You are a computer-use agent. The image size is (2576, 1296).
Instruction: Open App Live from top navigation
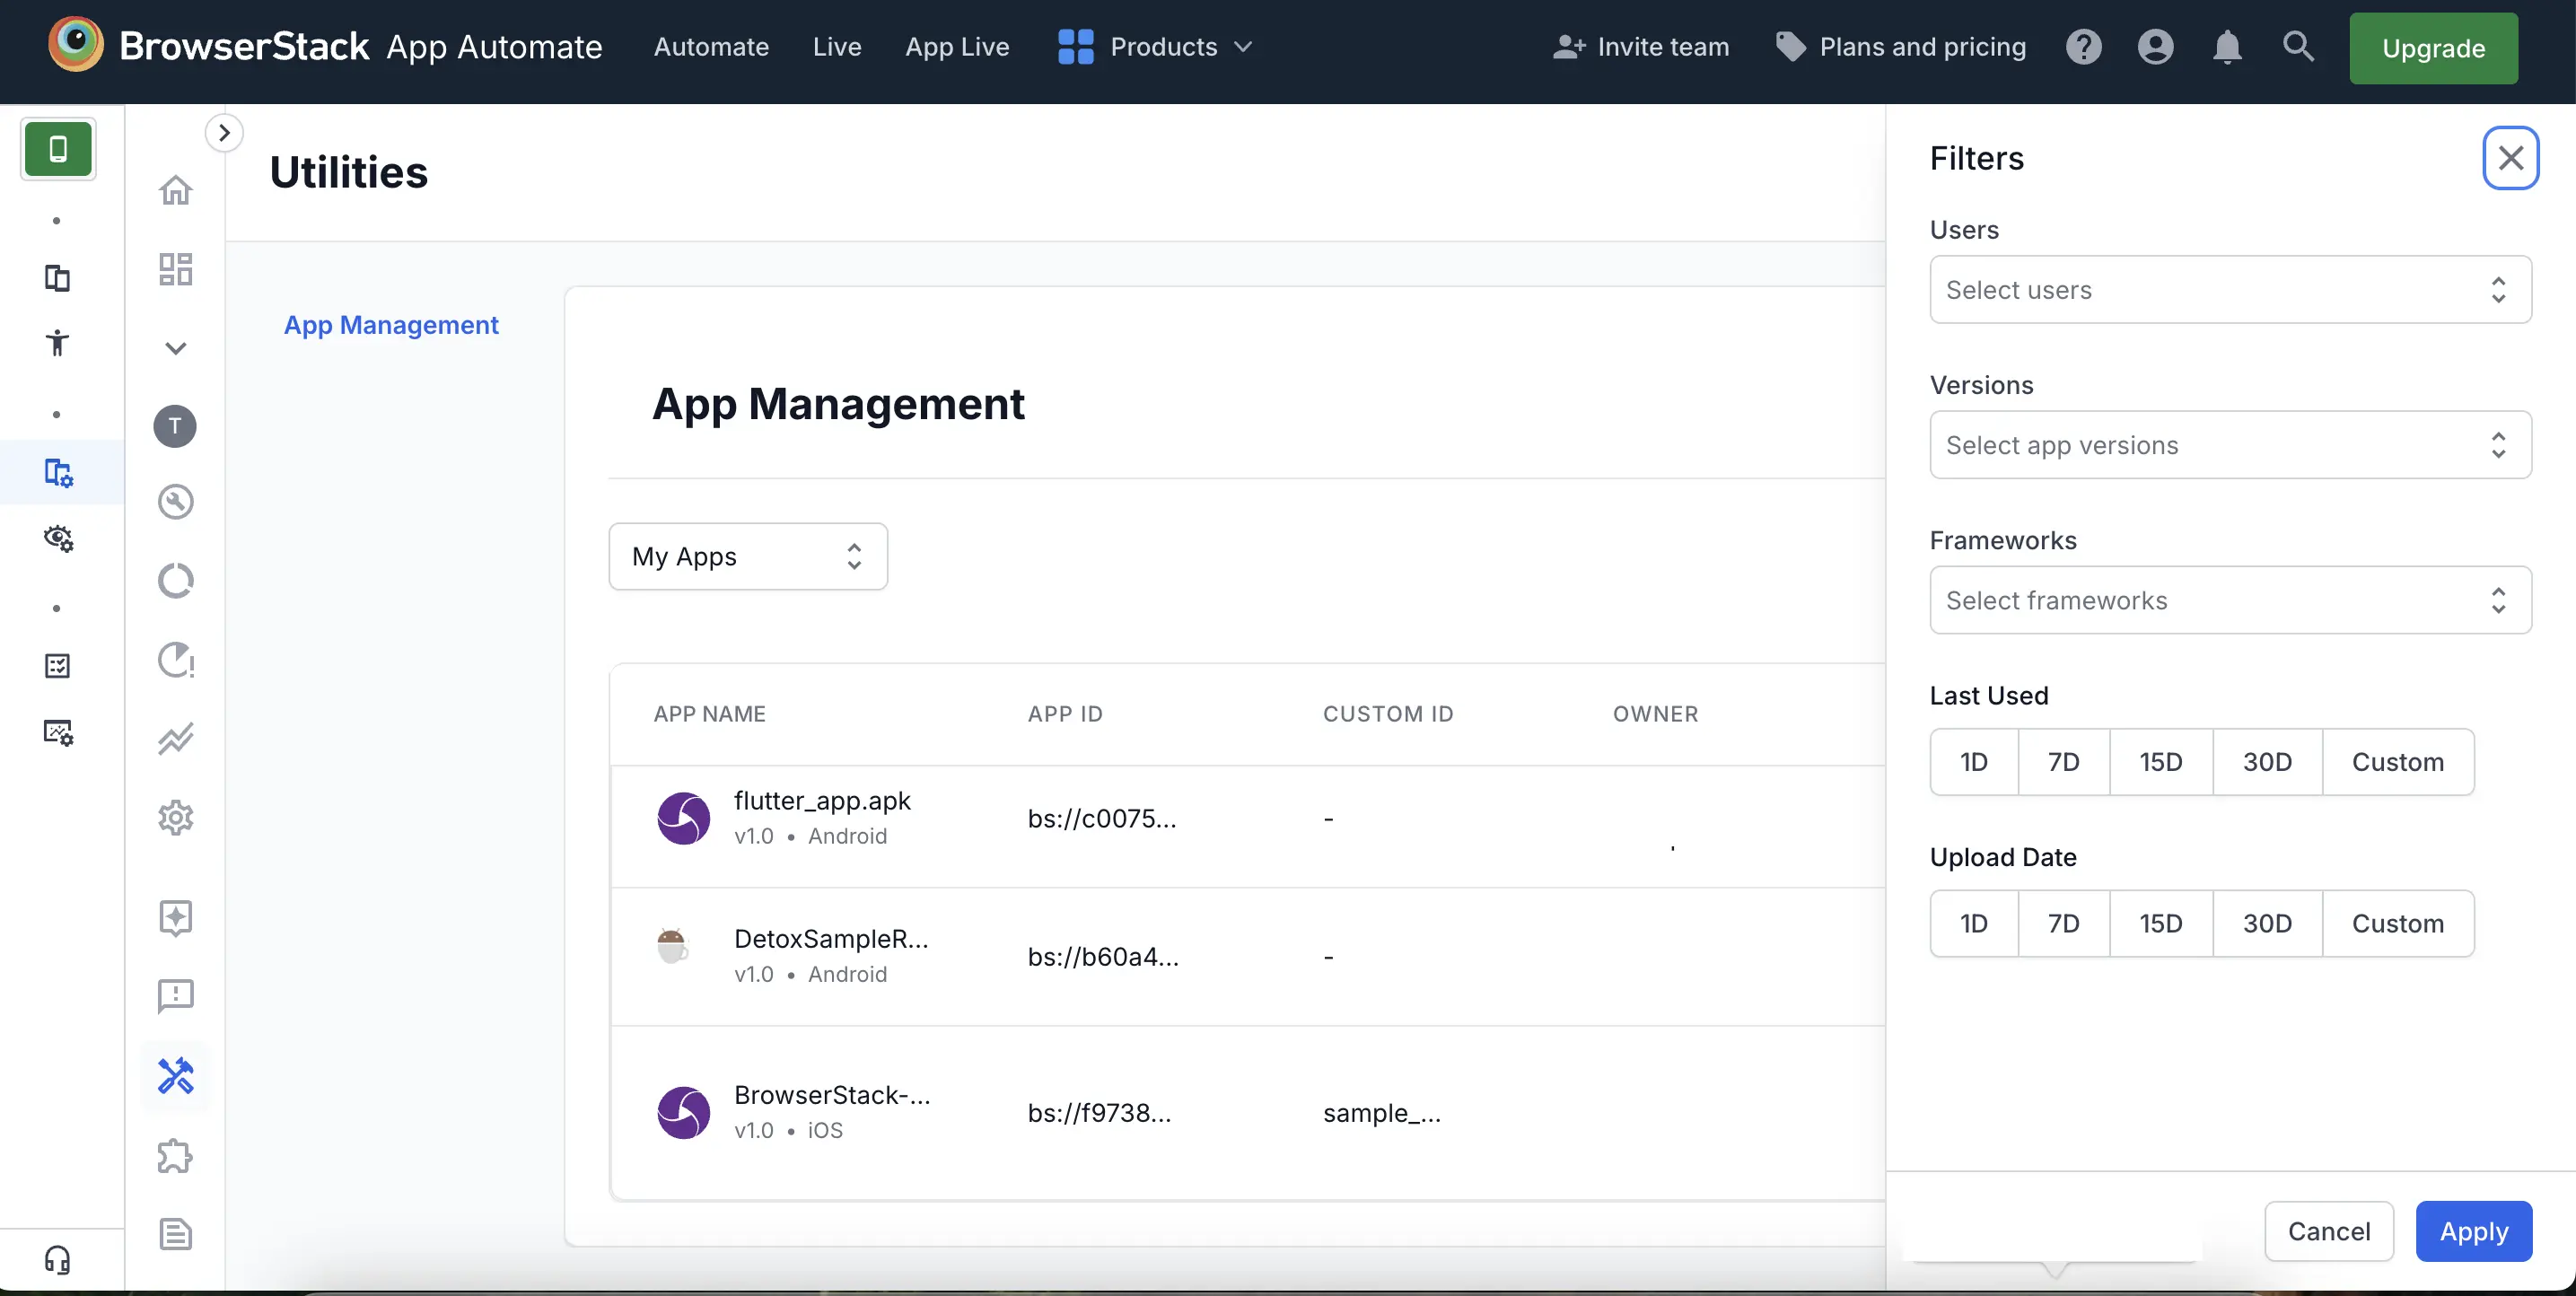pyautogui.click(x=957, y=46)
